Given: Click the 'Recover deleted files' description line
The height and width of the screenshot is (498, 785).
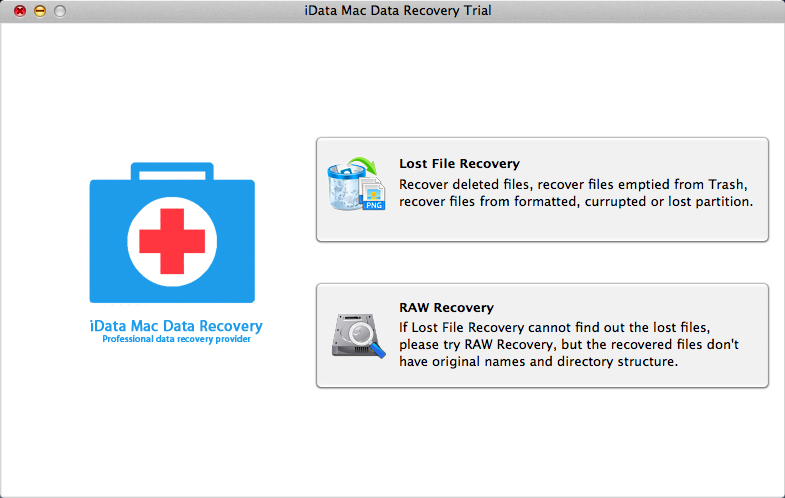Looking at the screenshot, I should (573, 185).
